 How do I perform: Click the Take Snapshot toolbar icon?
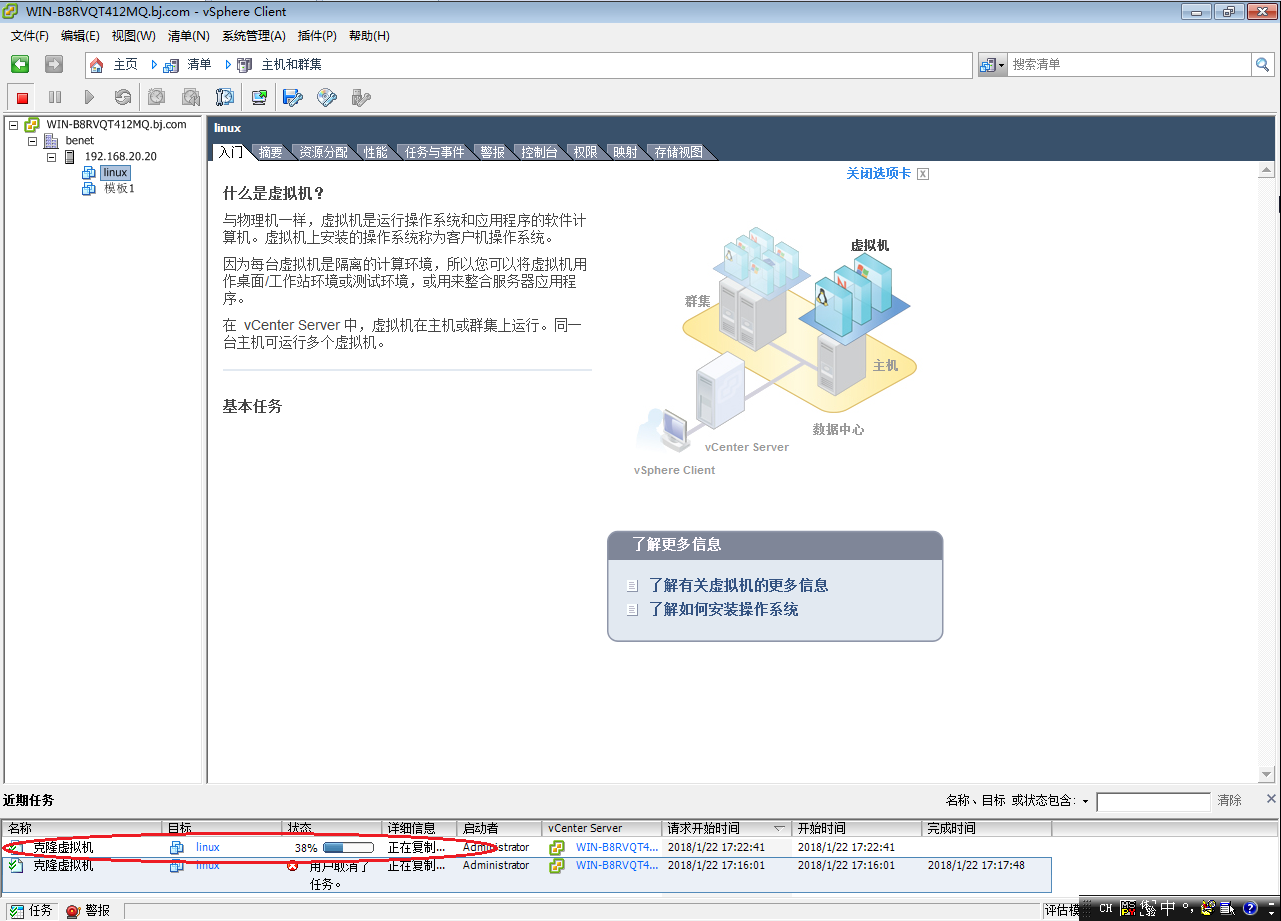(x=157, y=97)
